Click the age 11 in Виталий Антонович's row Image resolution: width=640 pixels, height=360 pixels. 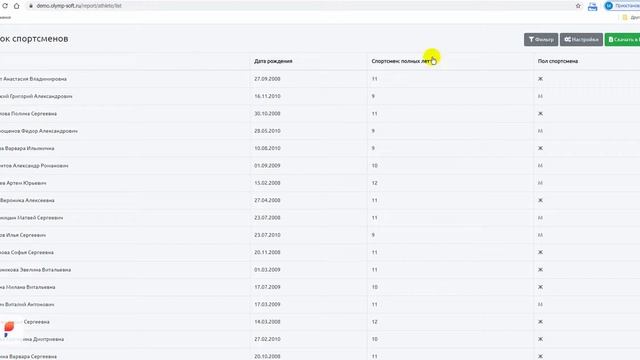point(374,304)
